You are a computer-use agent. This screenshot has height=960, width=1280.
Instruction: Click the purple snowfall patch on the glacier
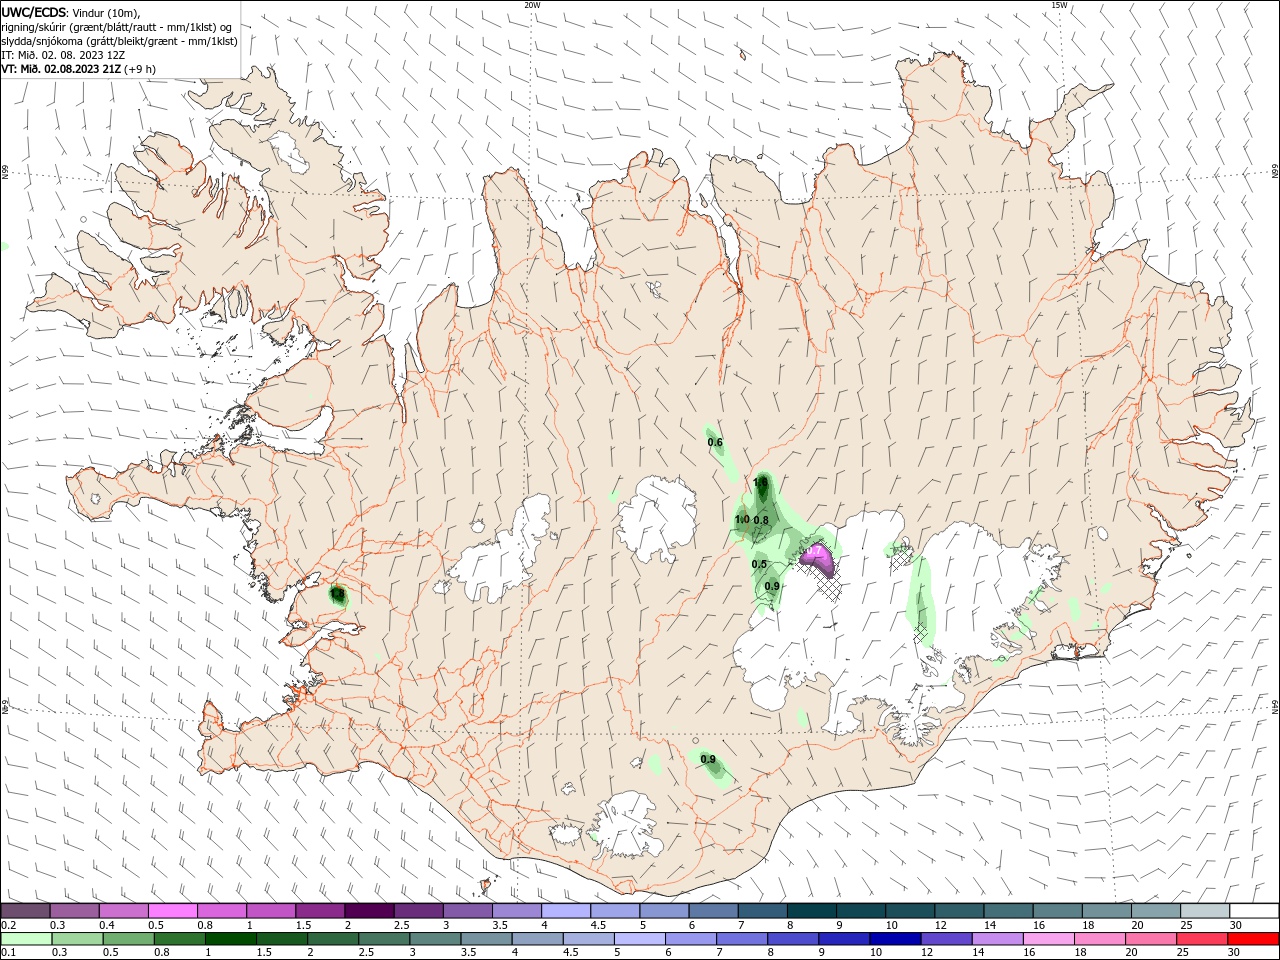point(819,560)
